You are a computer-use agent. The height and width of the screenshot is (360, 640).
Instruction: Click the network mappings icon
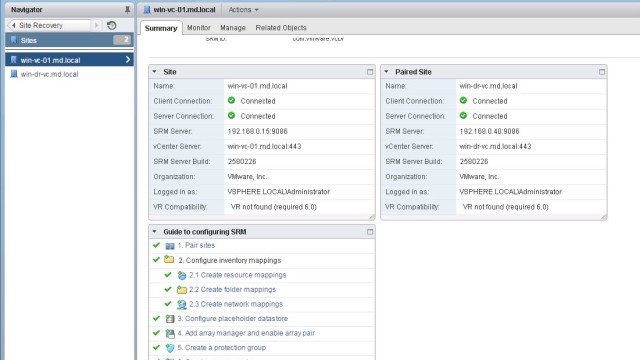pos(182,304)
